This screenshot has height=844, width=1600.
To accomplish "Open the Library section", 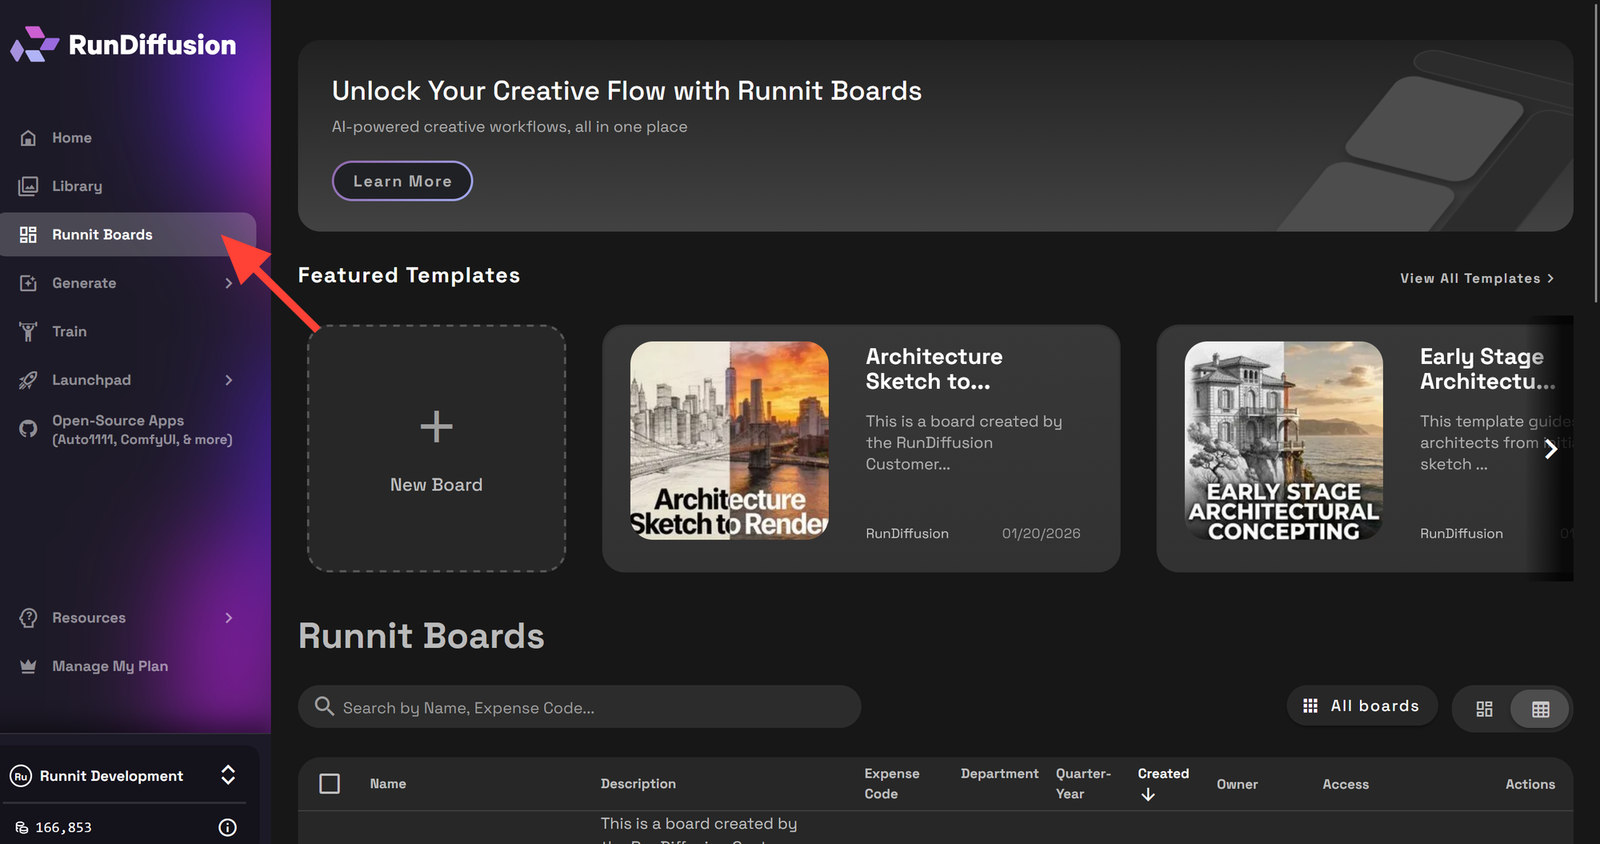I will [76, 186].
